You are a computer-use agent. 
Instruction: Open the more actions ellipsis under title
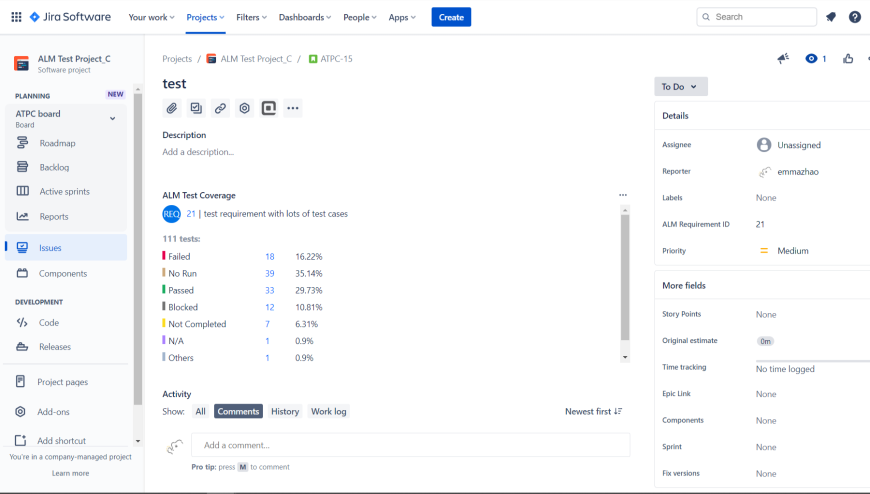pyautogui.click(x=293, y=108)
